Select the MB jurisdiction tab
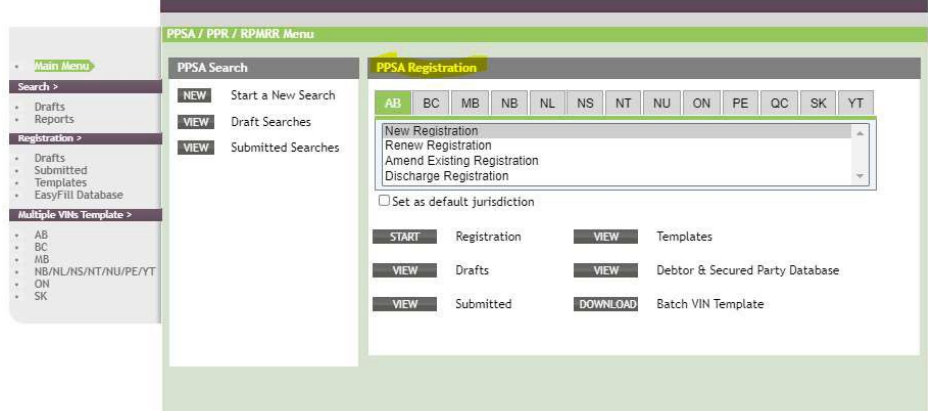The image size is (928, 411). pyautogui.click(x=470, y=104)
